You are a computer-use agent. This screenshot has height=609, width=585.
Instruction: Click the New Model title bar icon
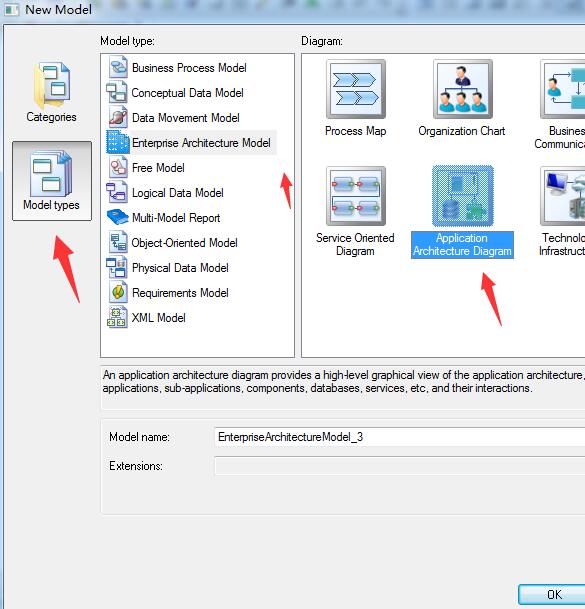pos(12,9)
